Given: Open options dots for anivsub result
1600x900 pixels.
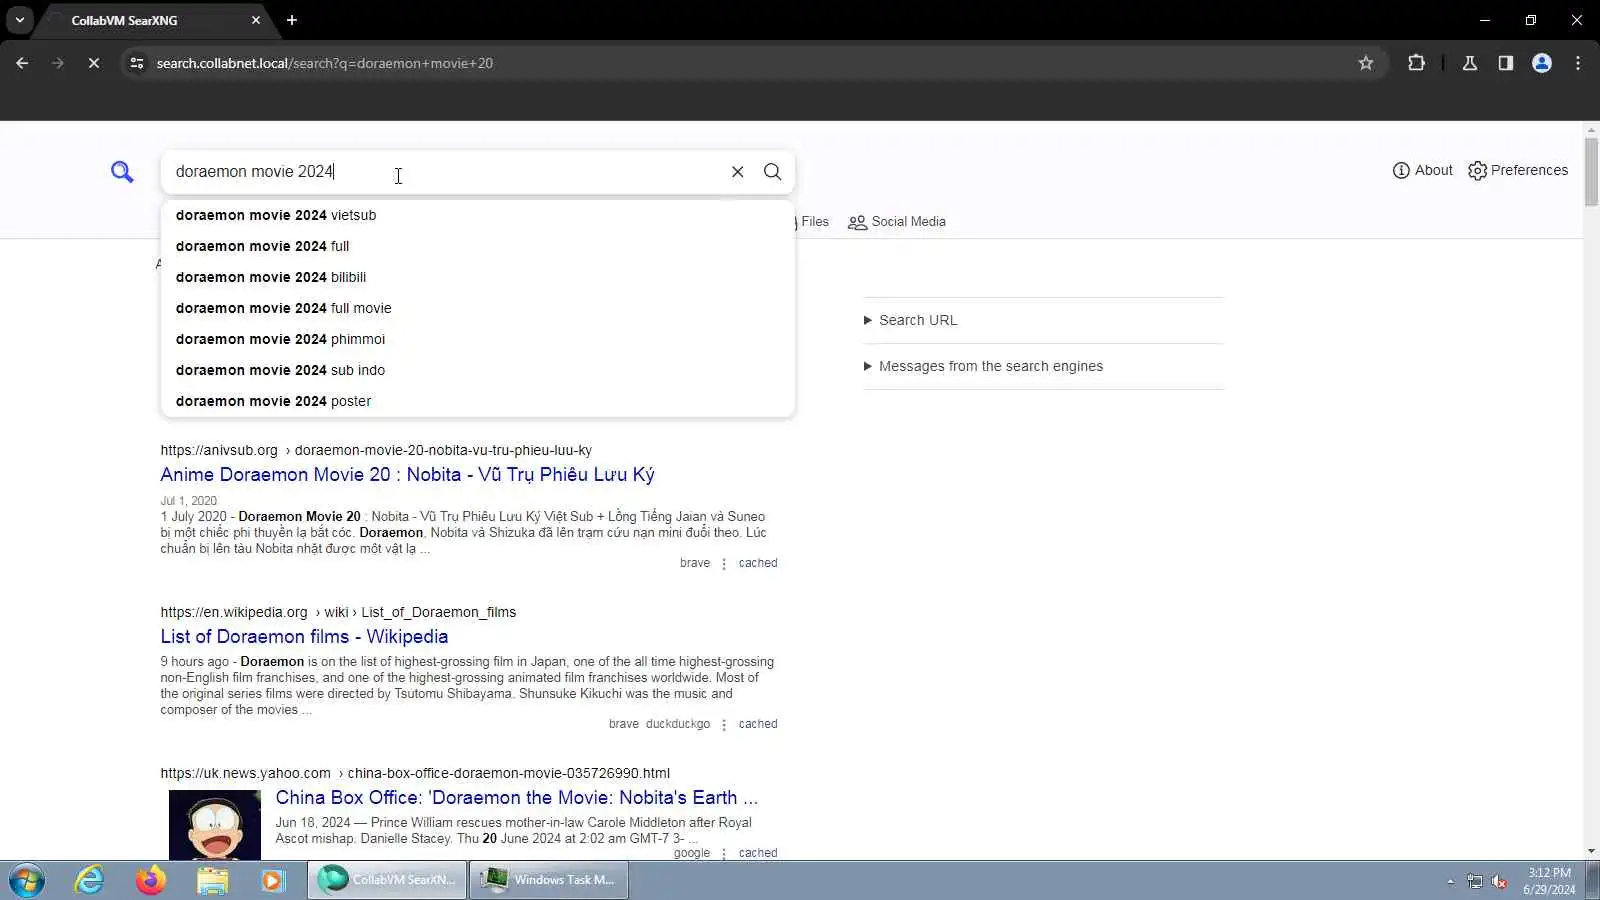Looking at the screenshot, I should [x=724, y=564].
